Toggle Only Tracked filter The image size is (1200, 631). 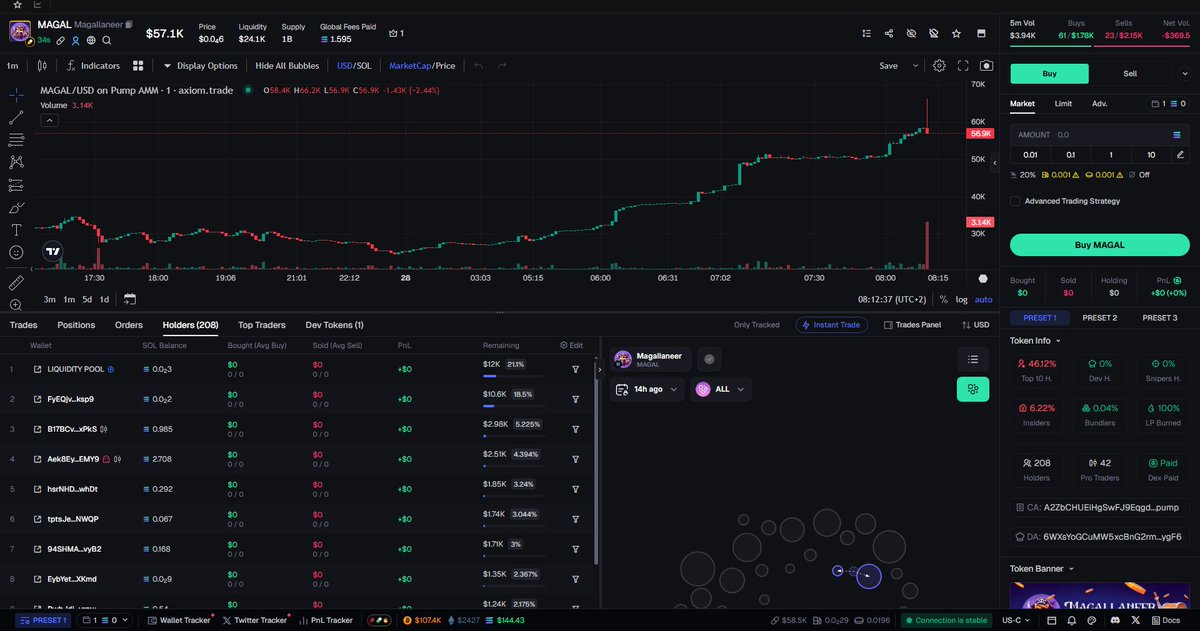756,325
